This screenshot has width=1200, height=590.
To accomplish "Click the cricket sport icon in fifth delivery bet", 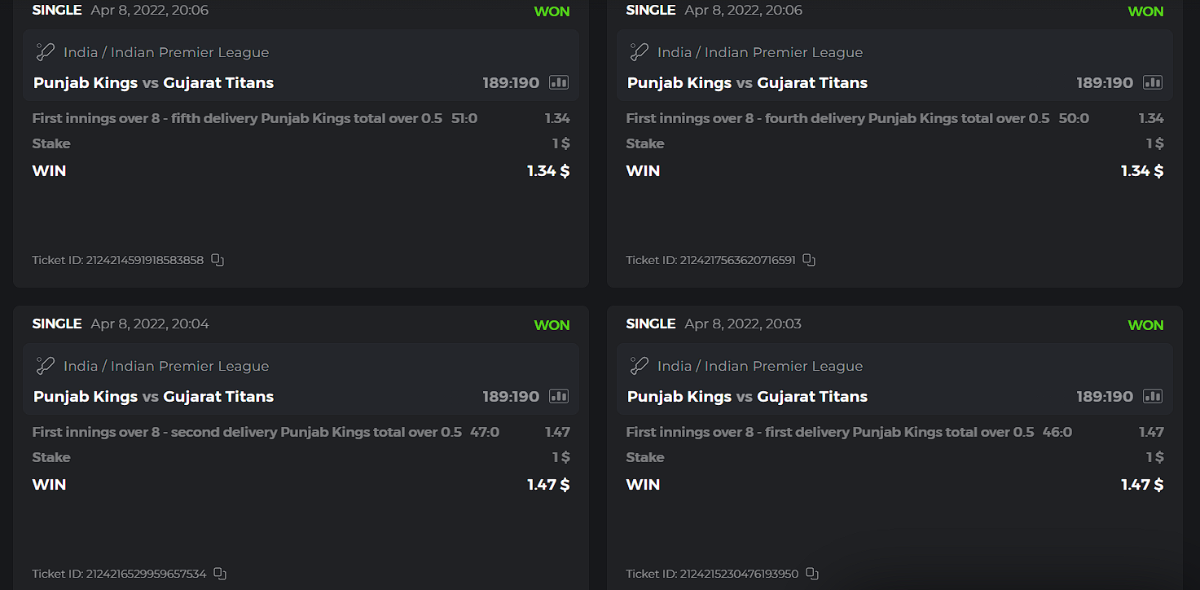I will coord(45,52).
